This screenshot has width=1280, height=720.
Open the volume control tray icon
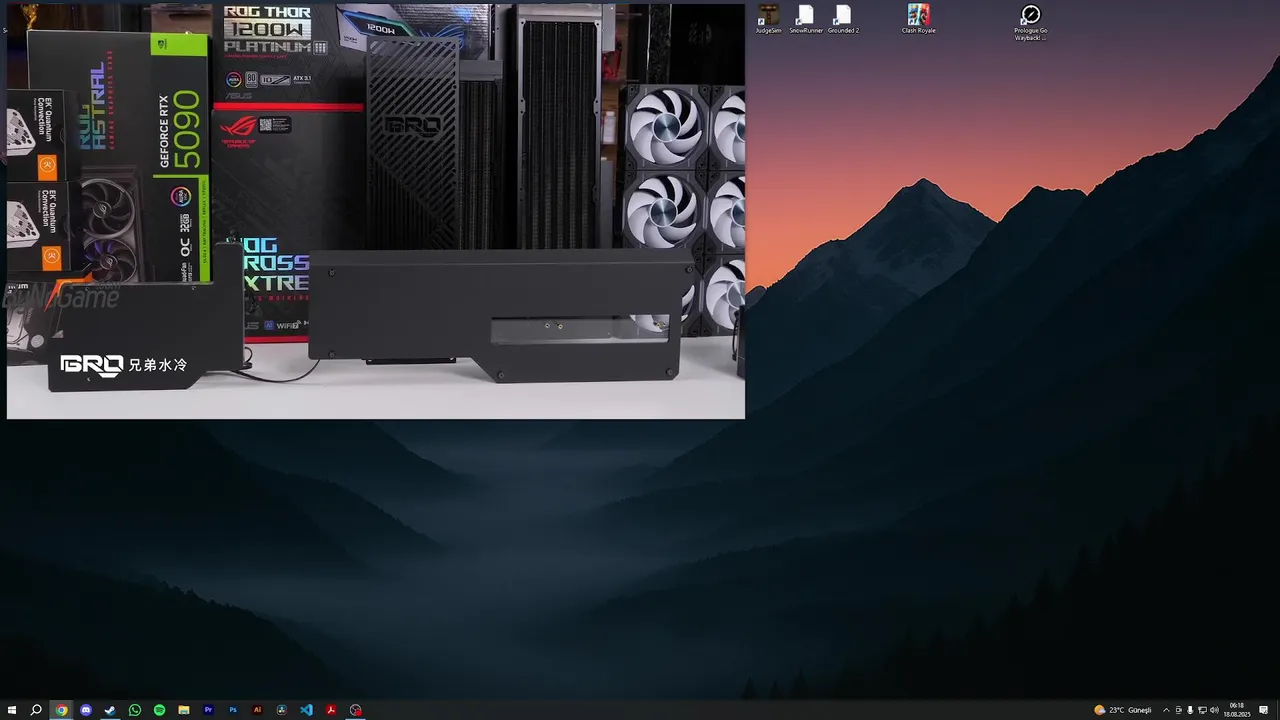[x=1214, y=710]
